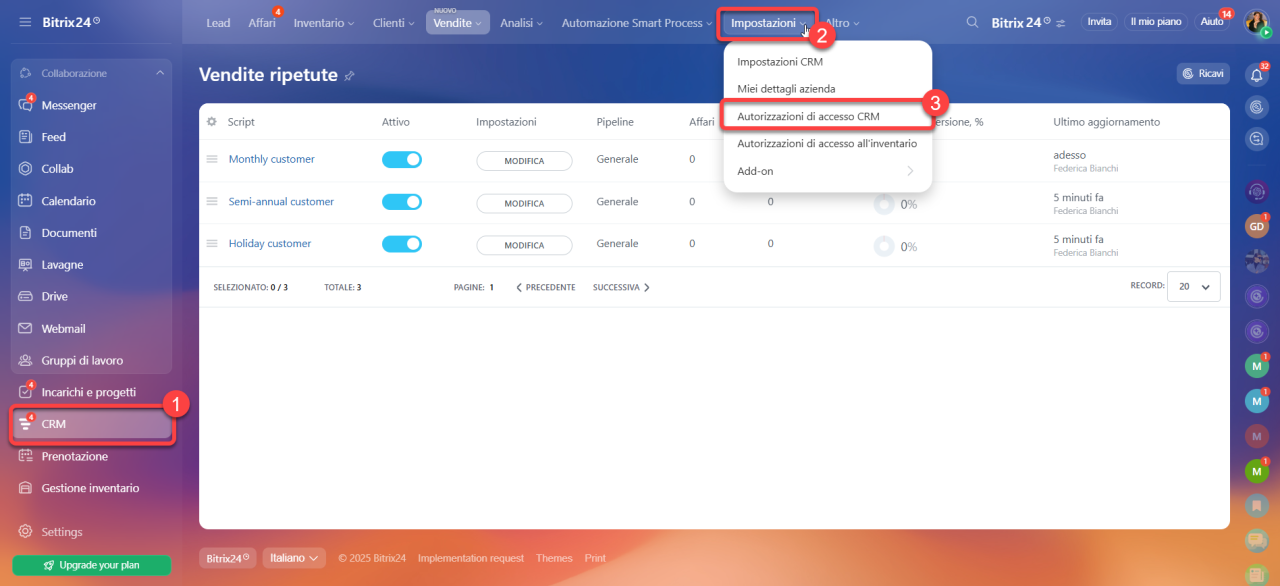Open Gestione inventario in the sidebar
Viewport: 1280px width, 586px height.
pos(92,488)
